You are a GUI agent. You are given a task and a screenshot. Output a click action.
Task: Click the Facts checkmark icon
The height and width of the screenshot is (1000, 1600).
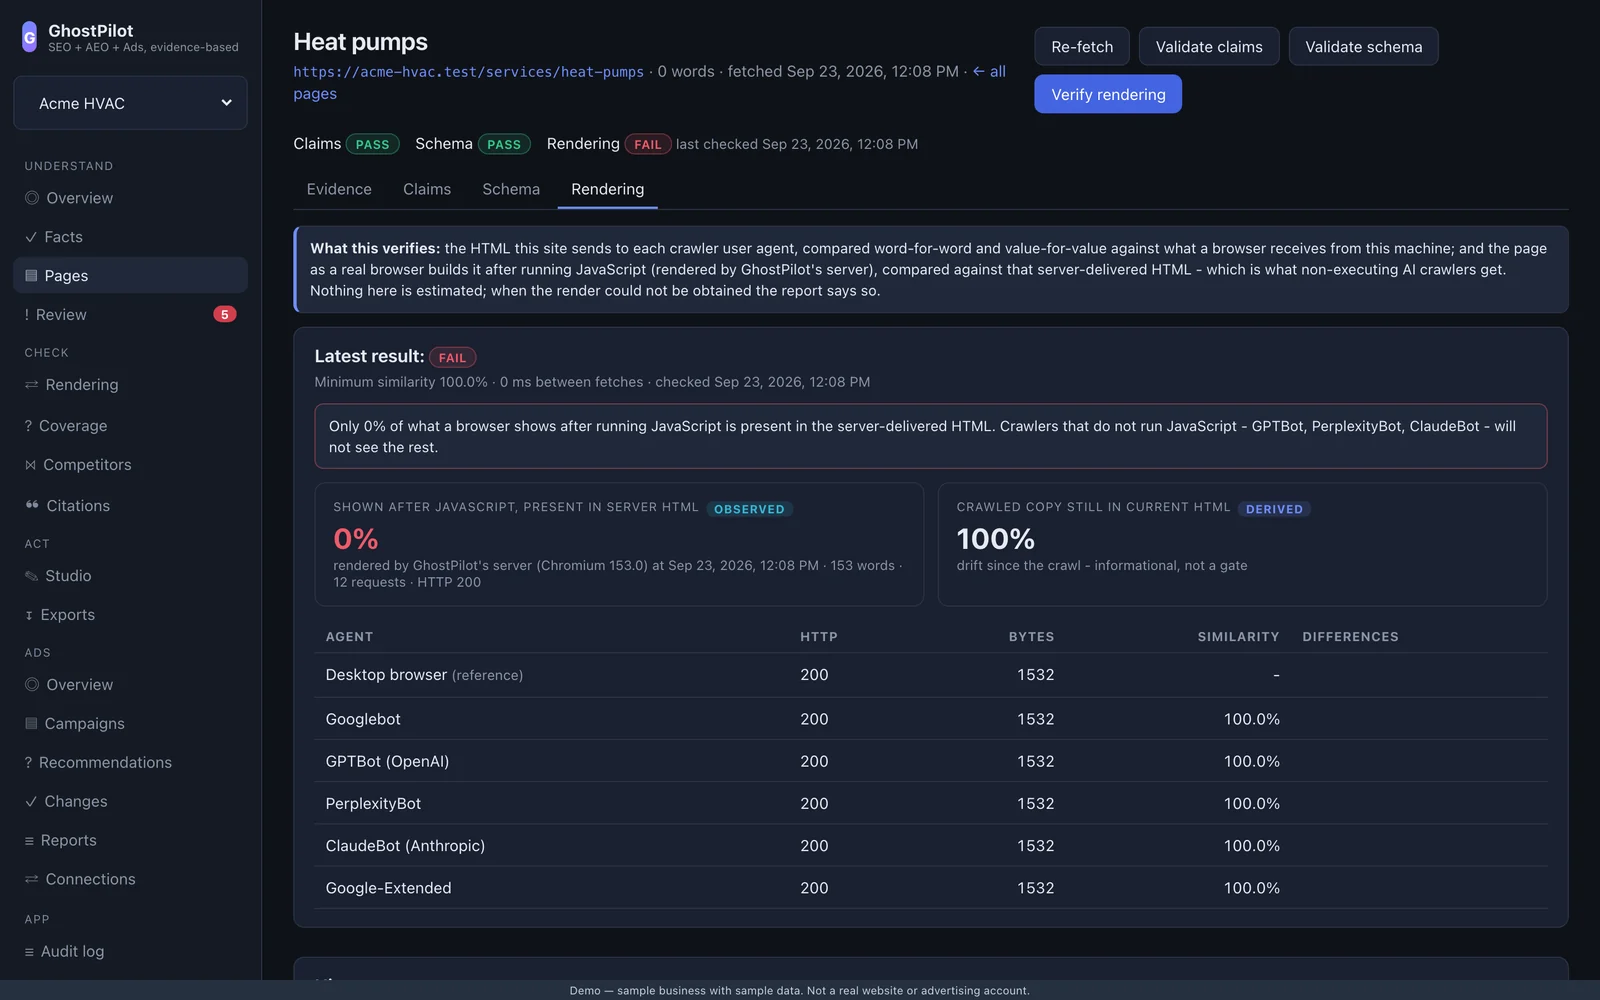[31, 237]
